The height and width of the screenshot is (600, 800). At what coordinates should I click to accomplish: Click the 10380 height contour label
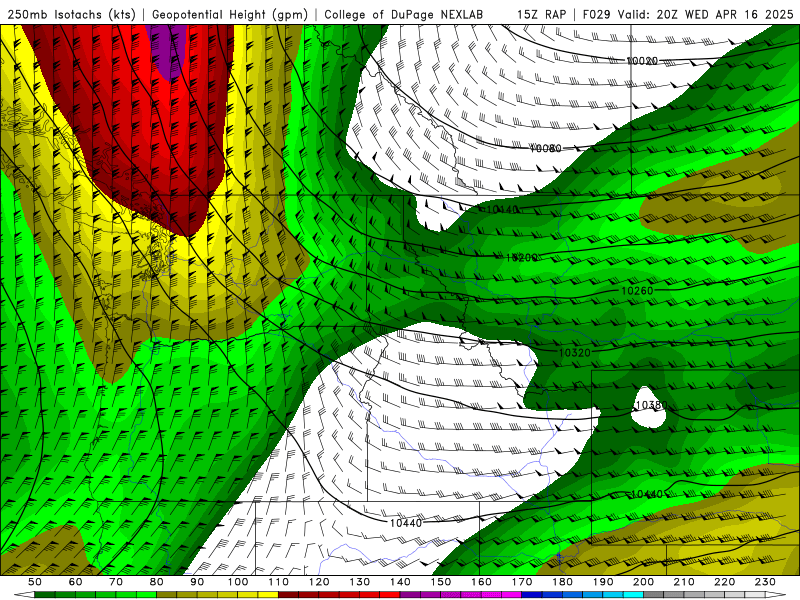(x=651, y=405)
